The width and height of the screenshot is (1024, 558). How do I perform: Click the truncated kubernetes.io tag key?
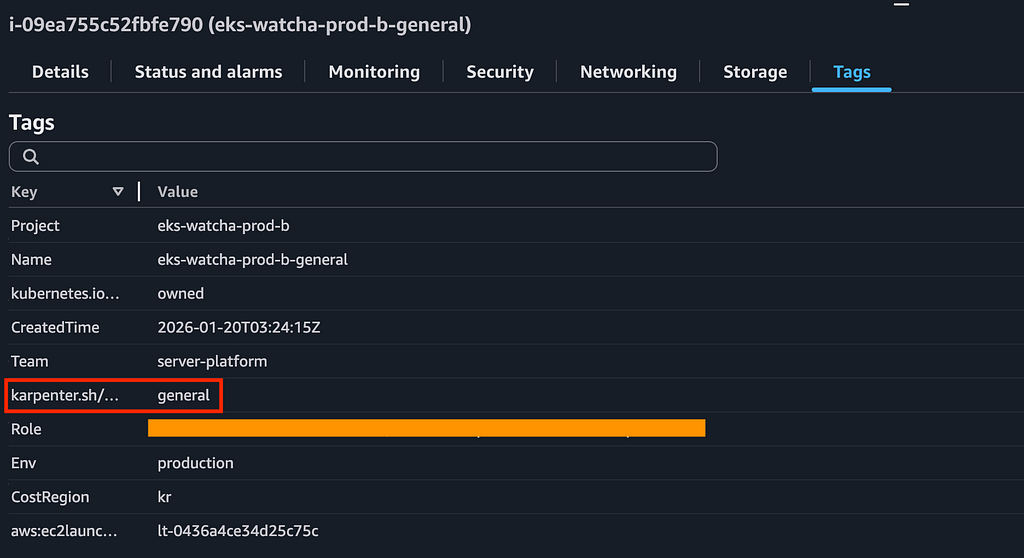[x=65, y=293]
